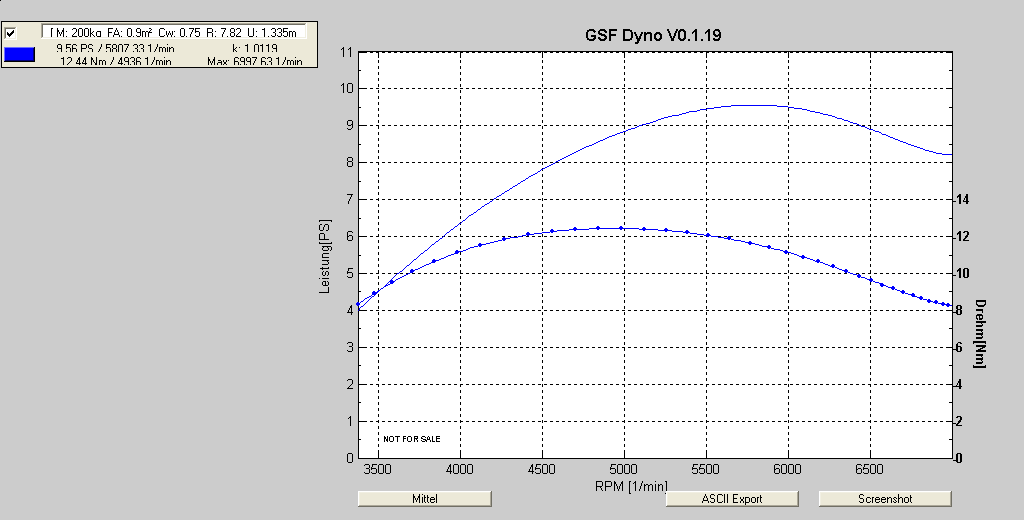1024x520 pixels.
Task: Uncheck the run visibility checkbox in legend
Action: [11, 33]
